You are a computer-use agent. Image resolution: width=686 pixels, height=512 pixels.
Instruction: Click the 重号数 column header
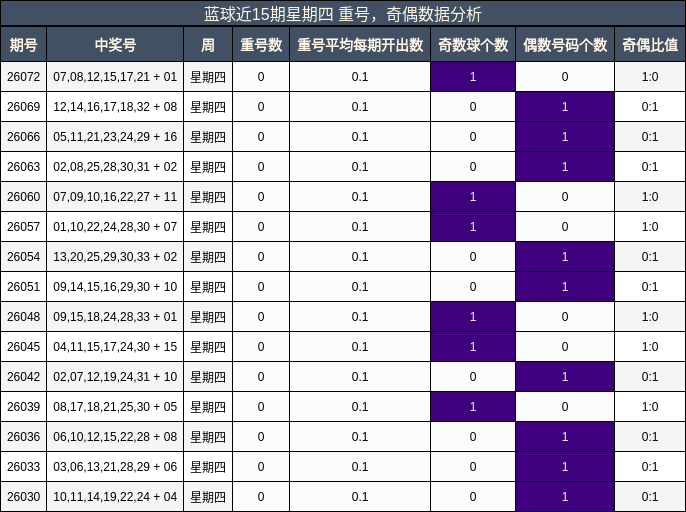[x=261, y=44]
